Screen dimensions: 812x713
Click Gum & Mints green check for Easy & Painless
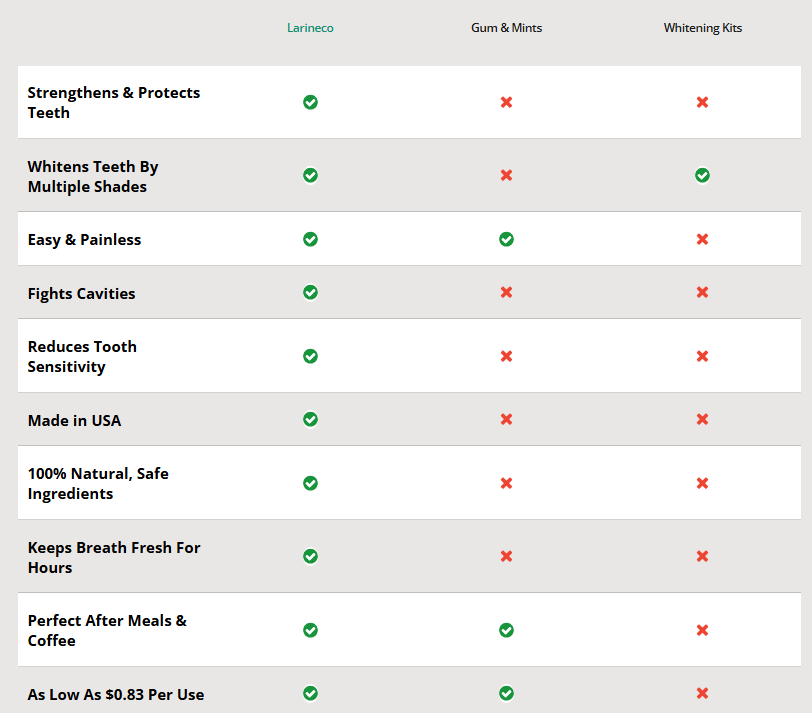(x=506, y=239)
